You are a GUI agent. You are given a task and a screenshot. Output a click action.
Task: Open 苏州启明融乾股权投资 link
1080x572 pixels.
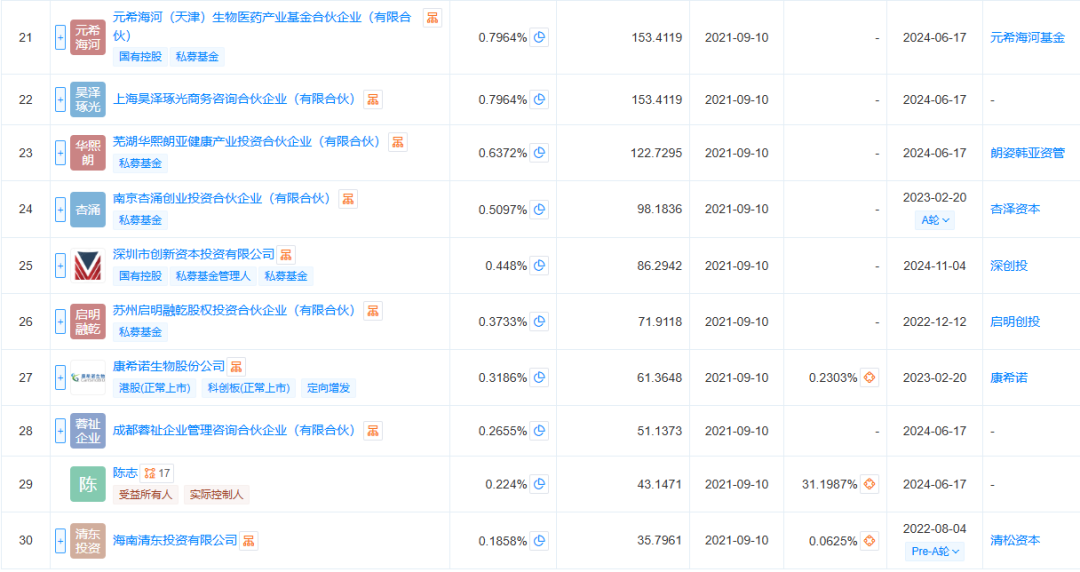(x=234, y=310)
